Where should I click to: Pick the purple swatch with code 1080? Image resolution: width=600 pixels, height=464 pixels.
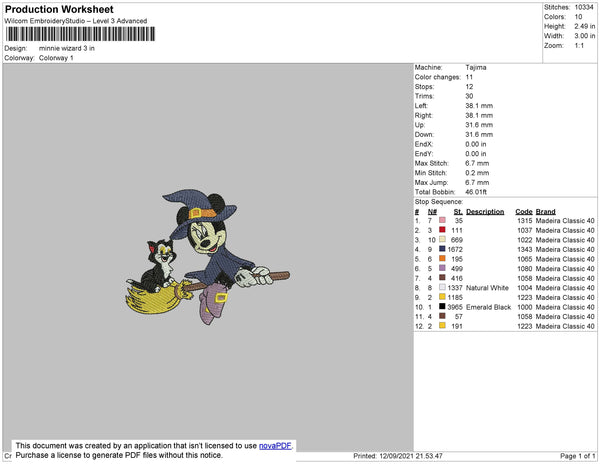442,268
